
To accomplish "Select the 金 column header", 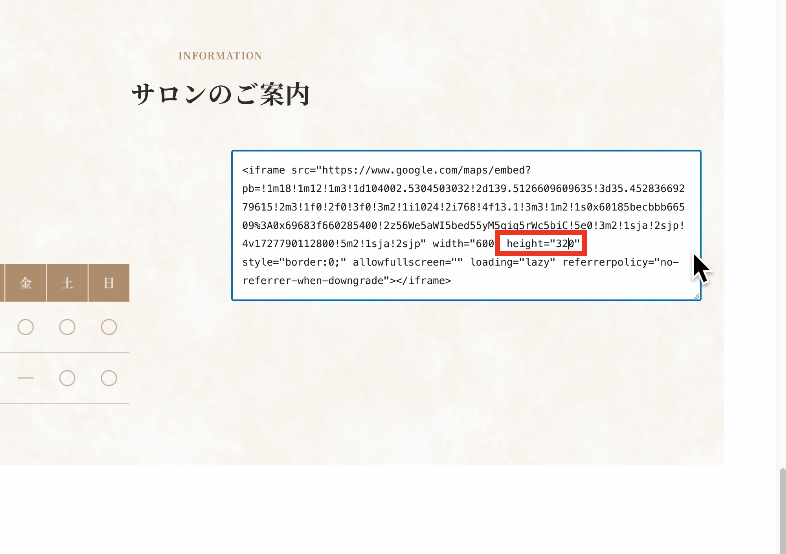I will coord(26,284).
